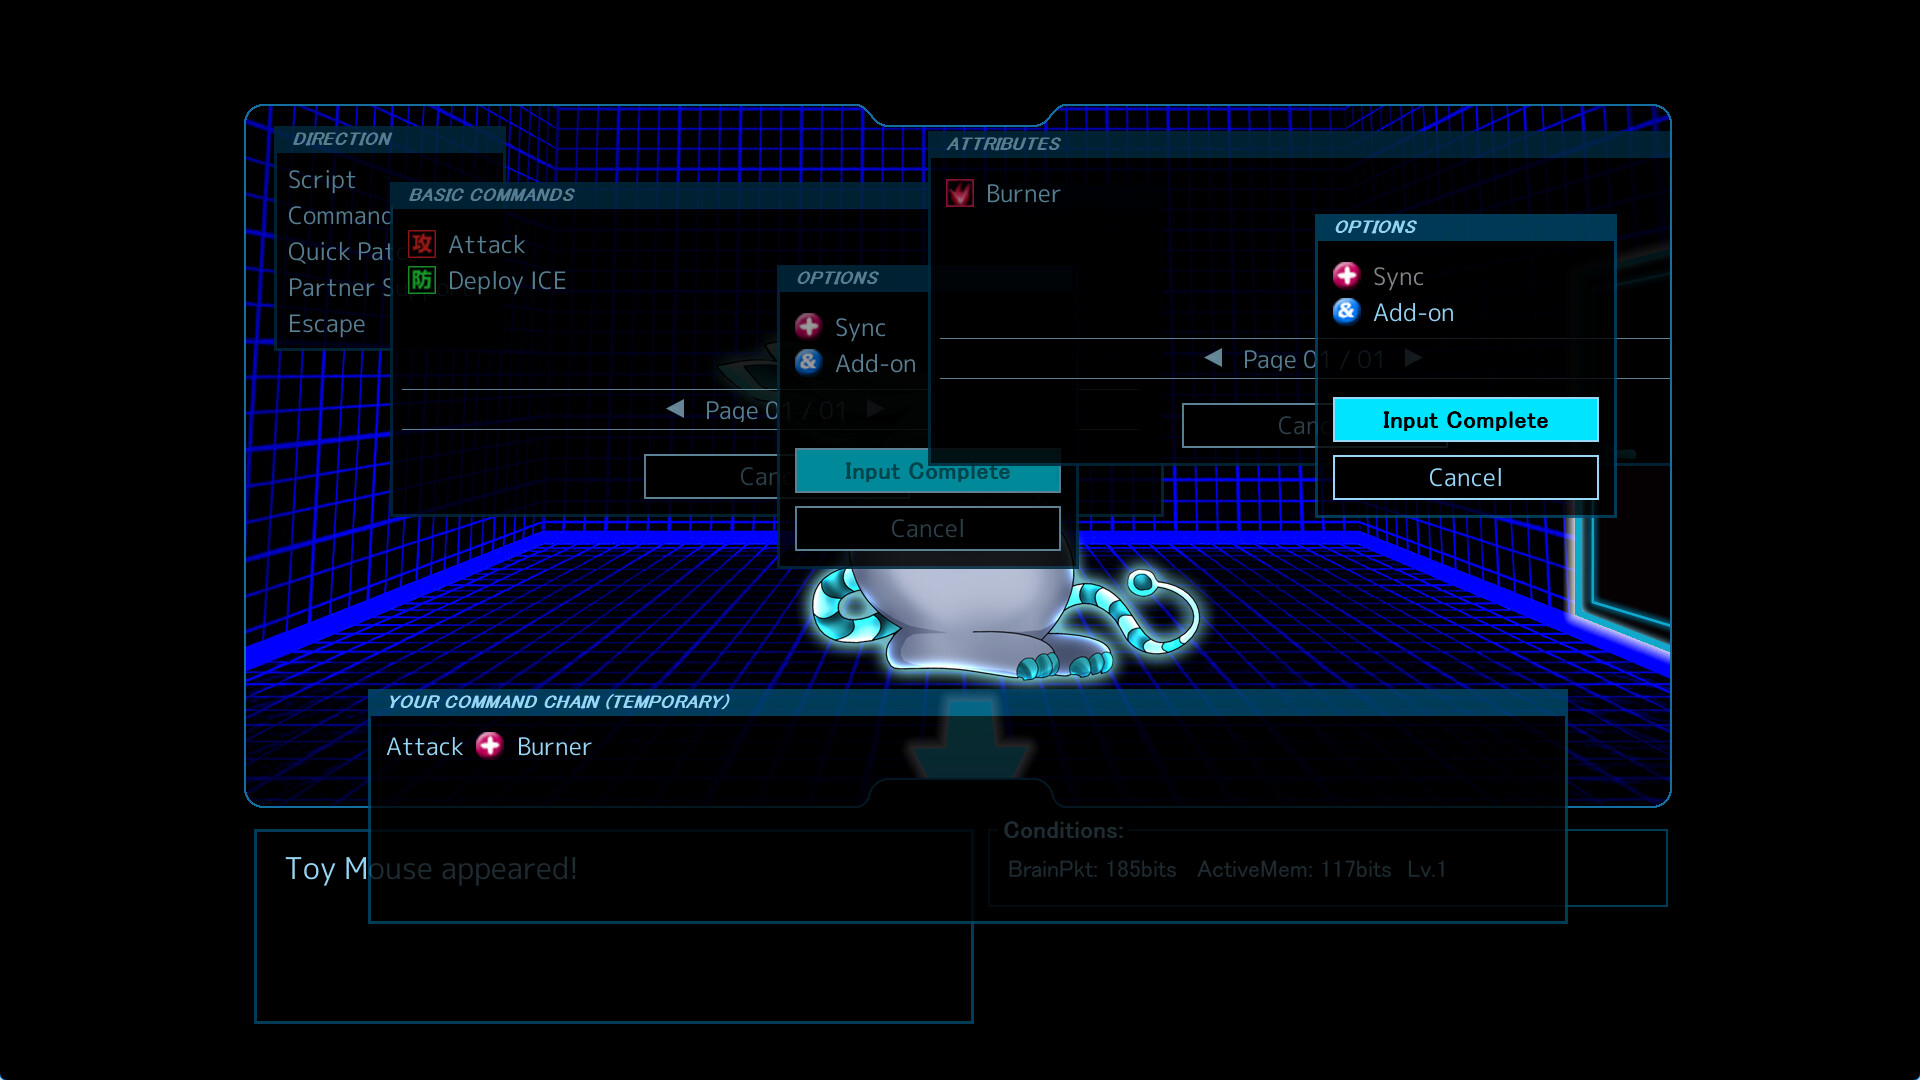Click Input Complete in the middle popup
The height and width of the screenshot is (1080, 1920).
point(927,471)
